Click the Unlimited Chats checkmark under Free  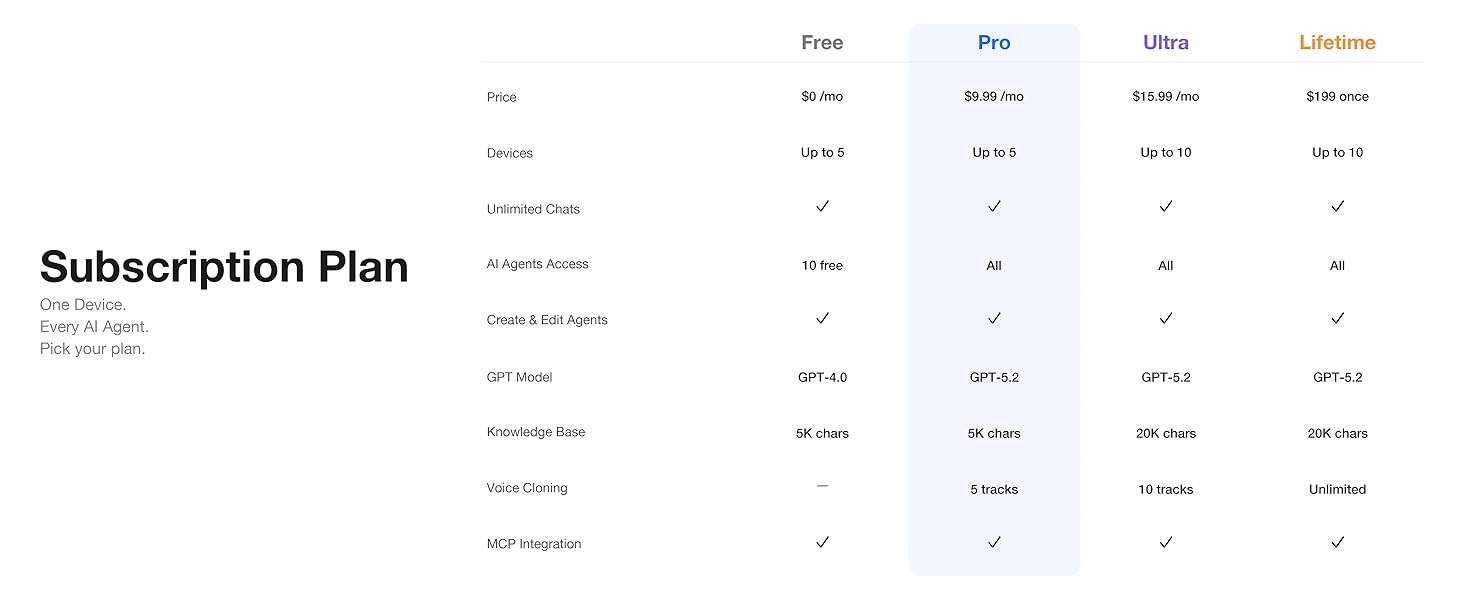tap(822, 207)
